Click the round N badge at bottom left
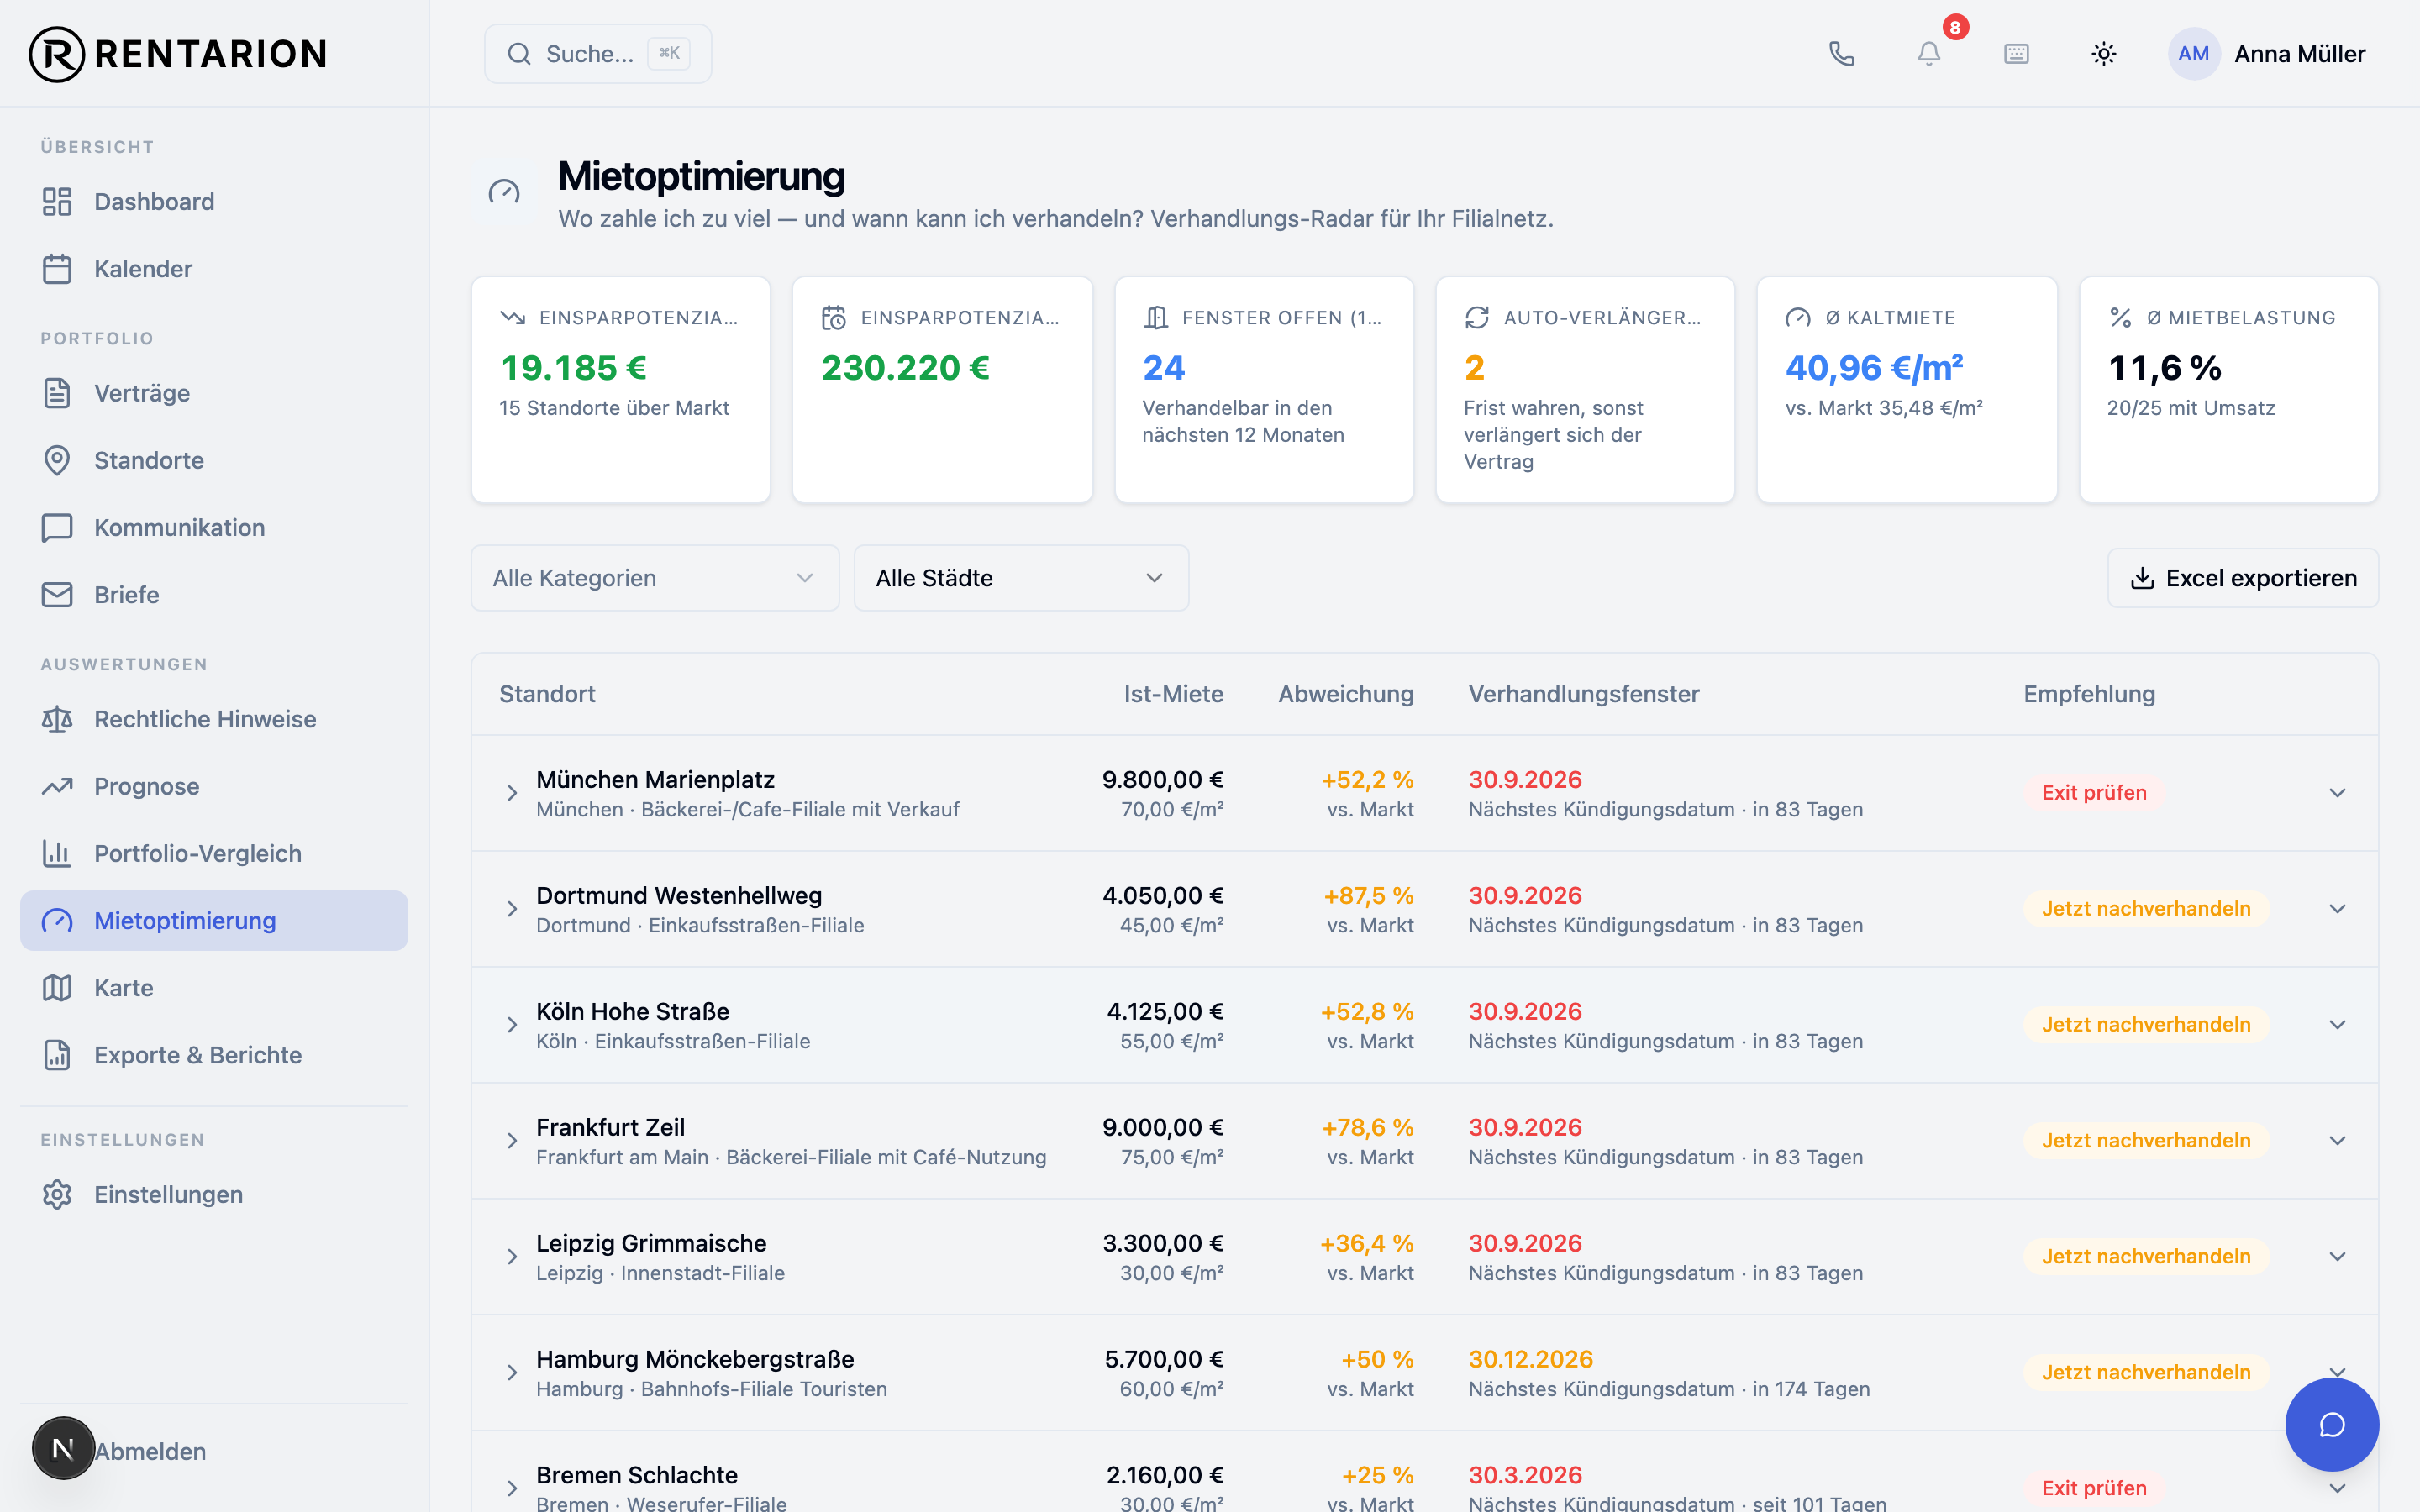 tap(63, 1447)
